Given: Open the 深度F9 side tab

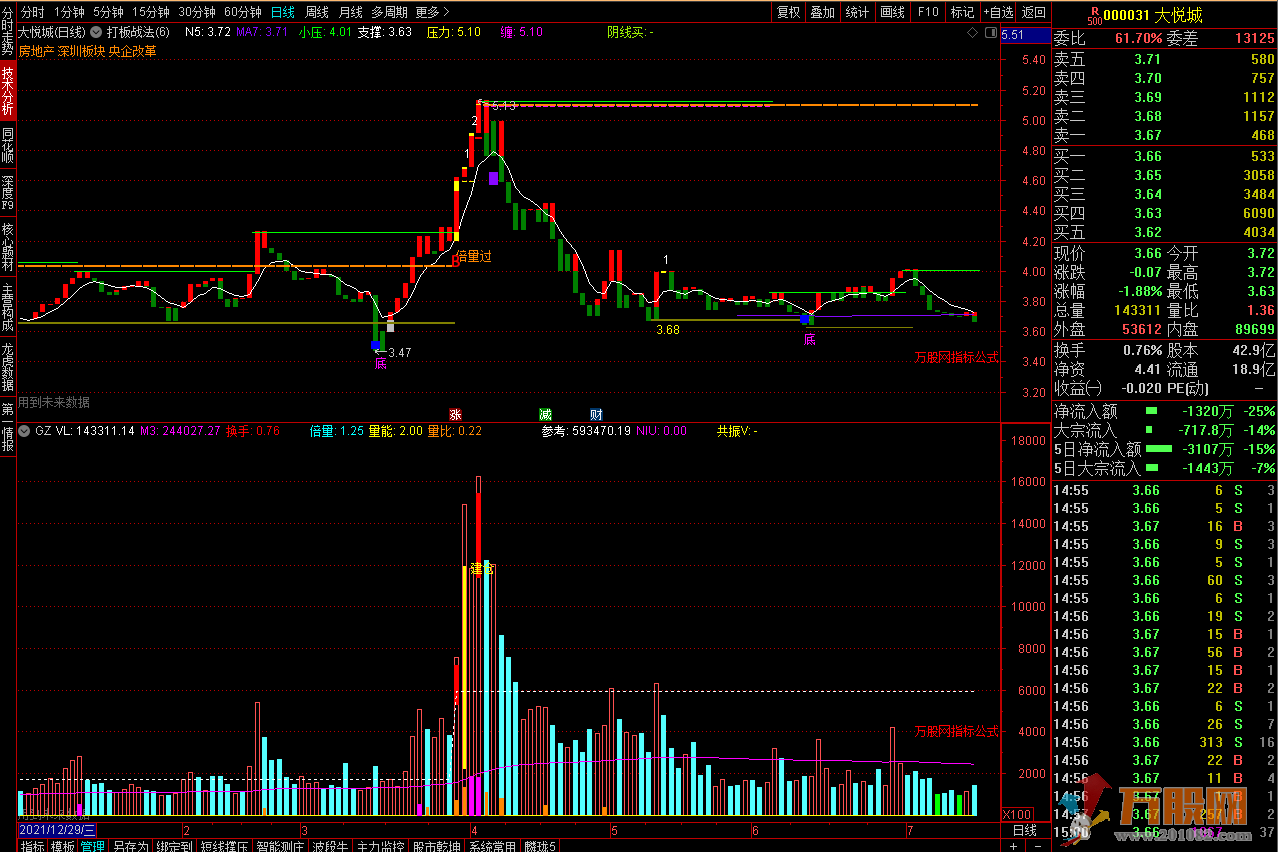Looking at the screenshot, I should click(x=8, y=192).
